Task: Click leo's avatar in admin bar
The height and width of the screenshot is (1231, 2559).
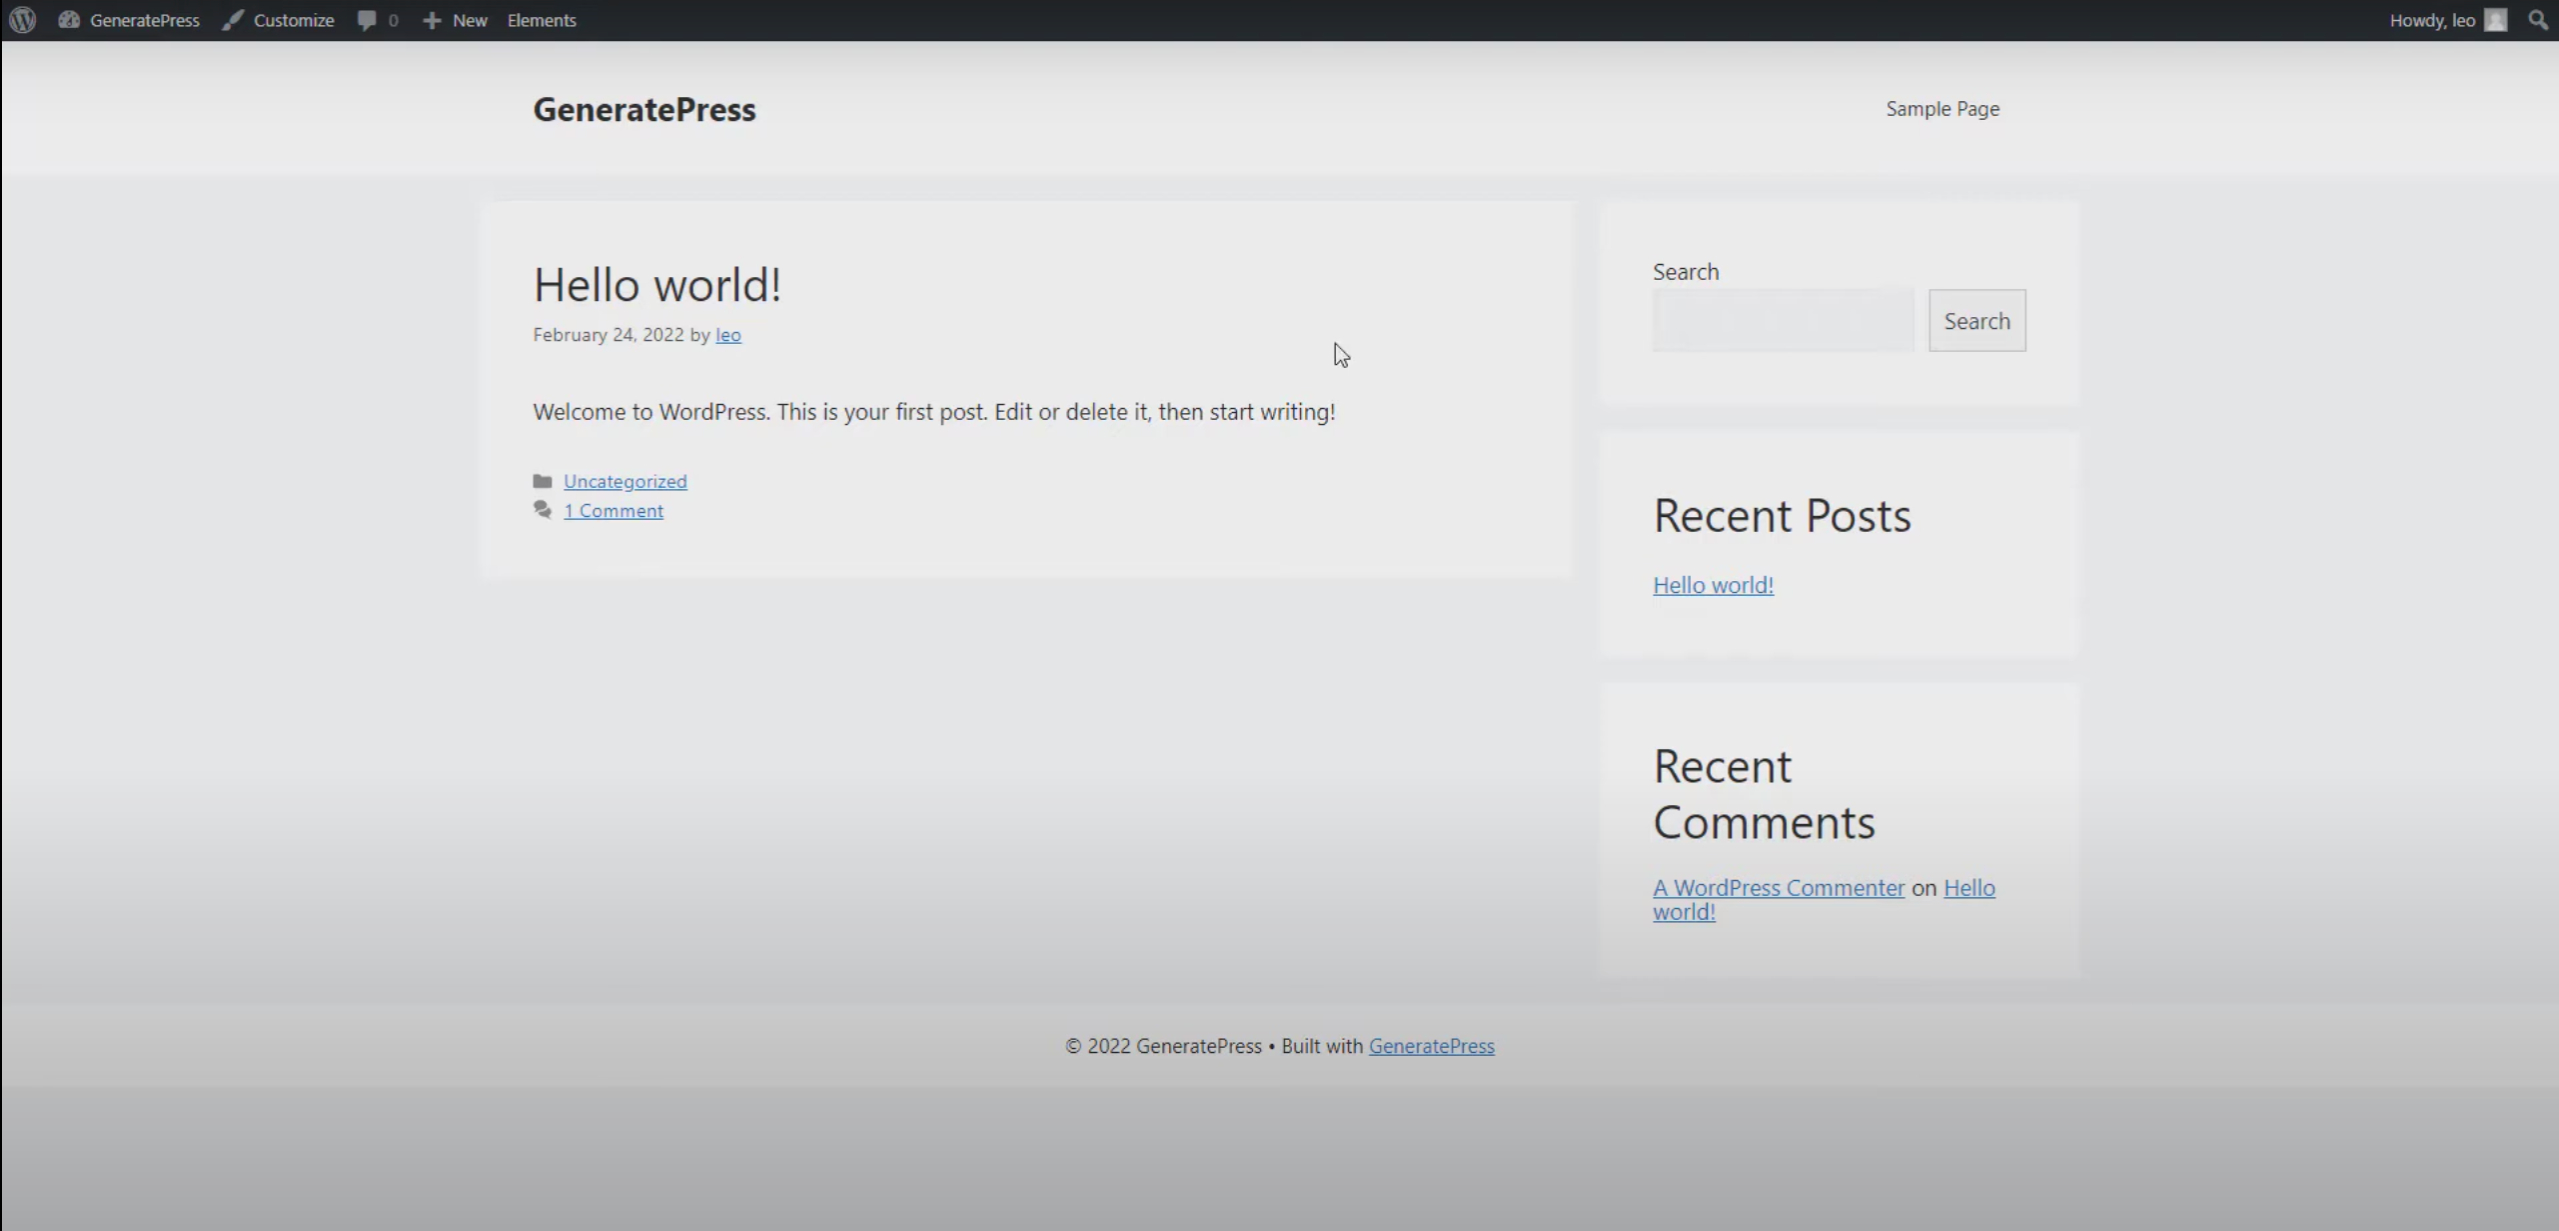Action: pos(2496,20)
